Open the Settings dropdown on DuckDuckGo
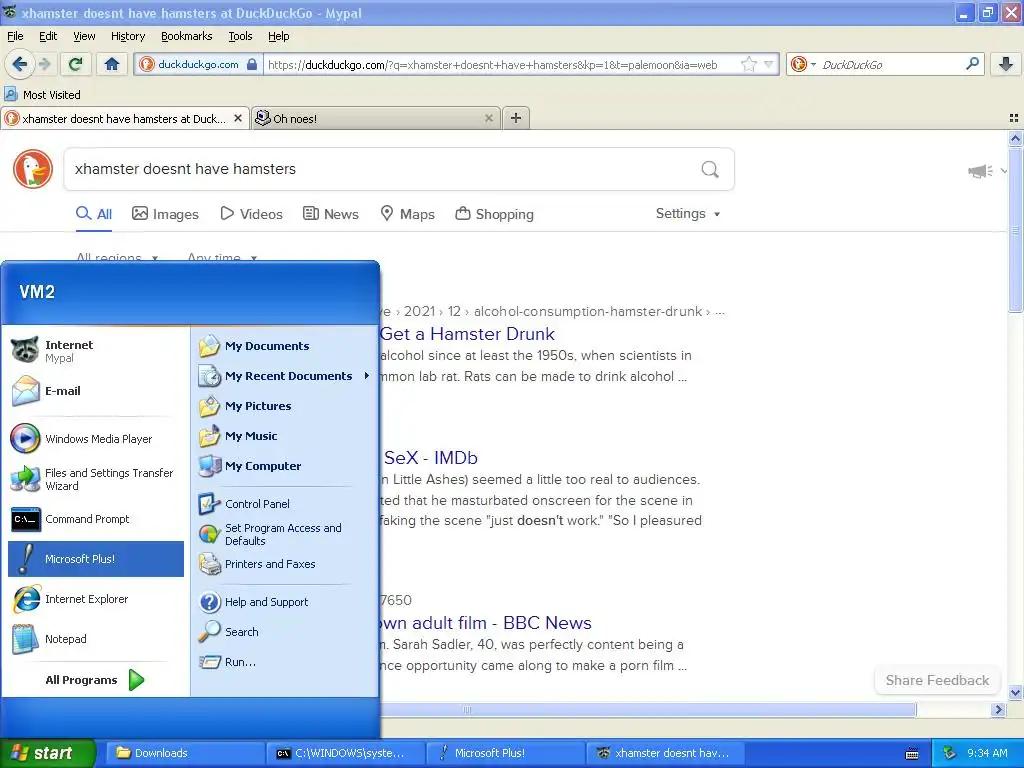1024x768 pixels. (688, 214)
